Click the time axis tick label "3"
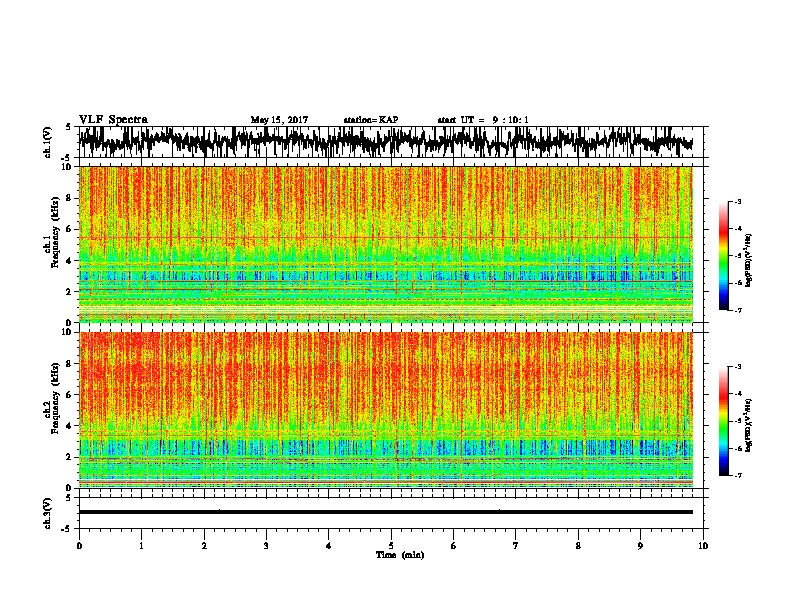The width and height of the screenshot is (792, 612). tap(266, 546)
